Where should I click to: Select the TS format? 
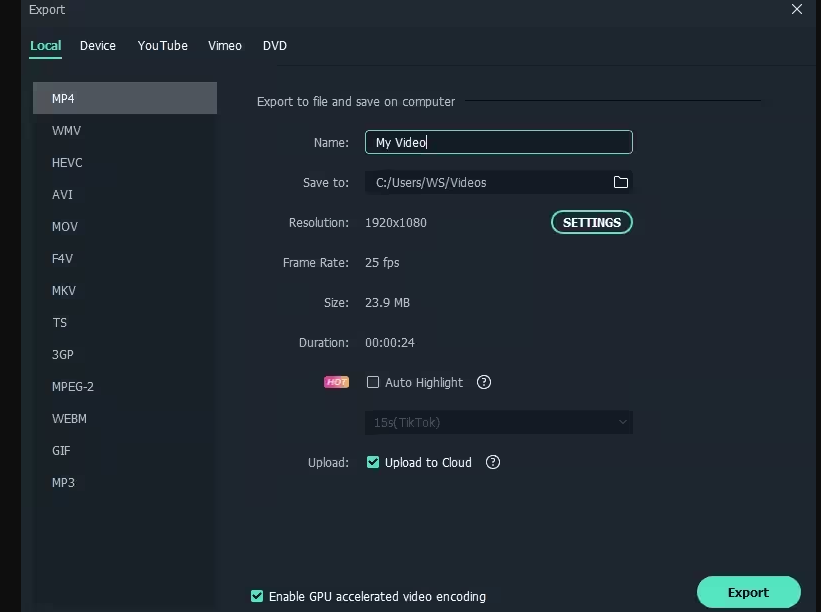125,322
